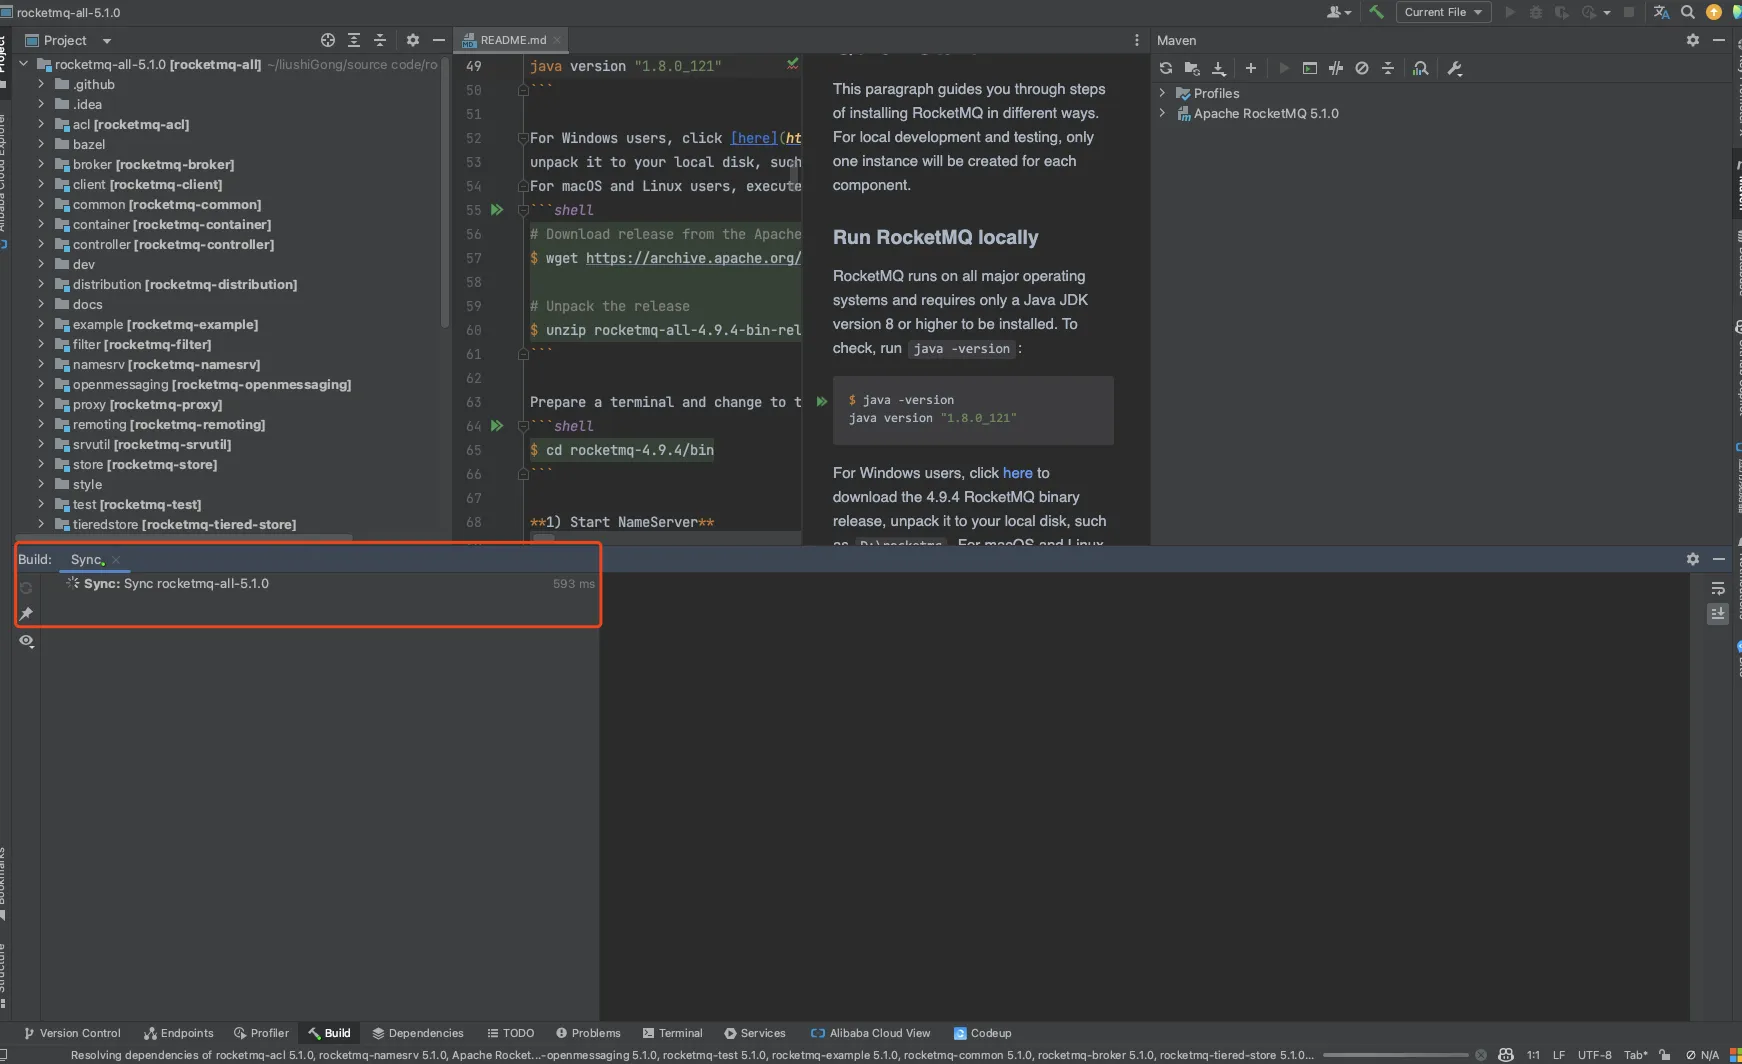1742x1064 pixels.
Task: Open the README.md editor tab
Action: tap(512, 40)
